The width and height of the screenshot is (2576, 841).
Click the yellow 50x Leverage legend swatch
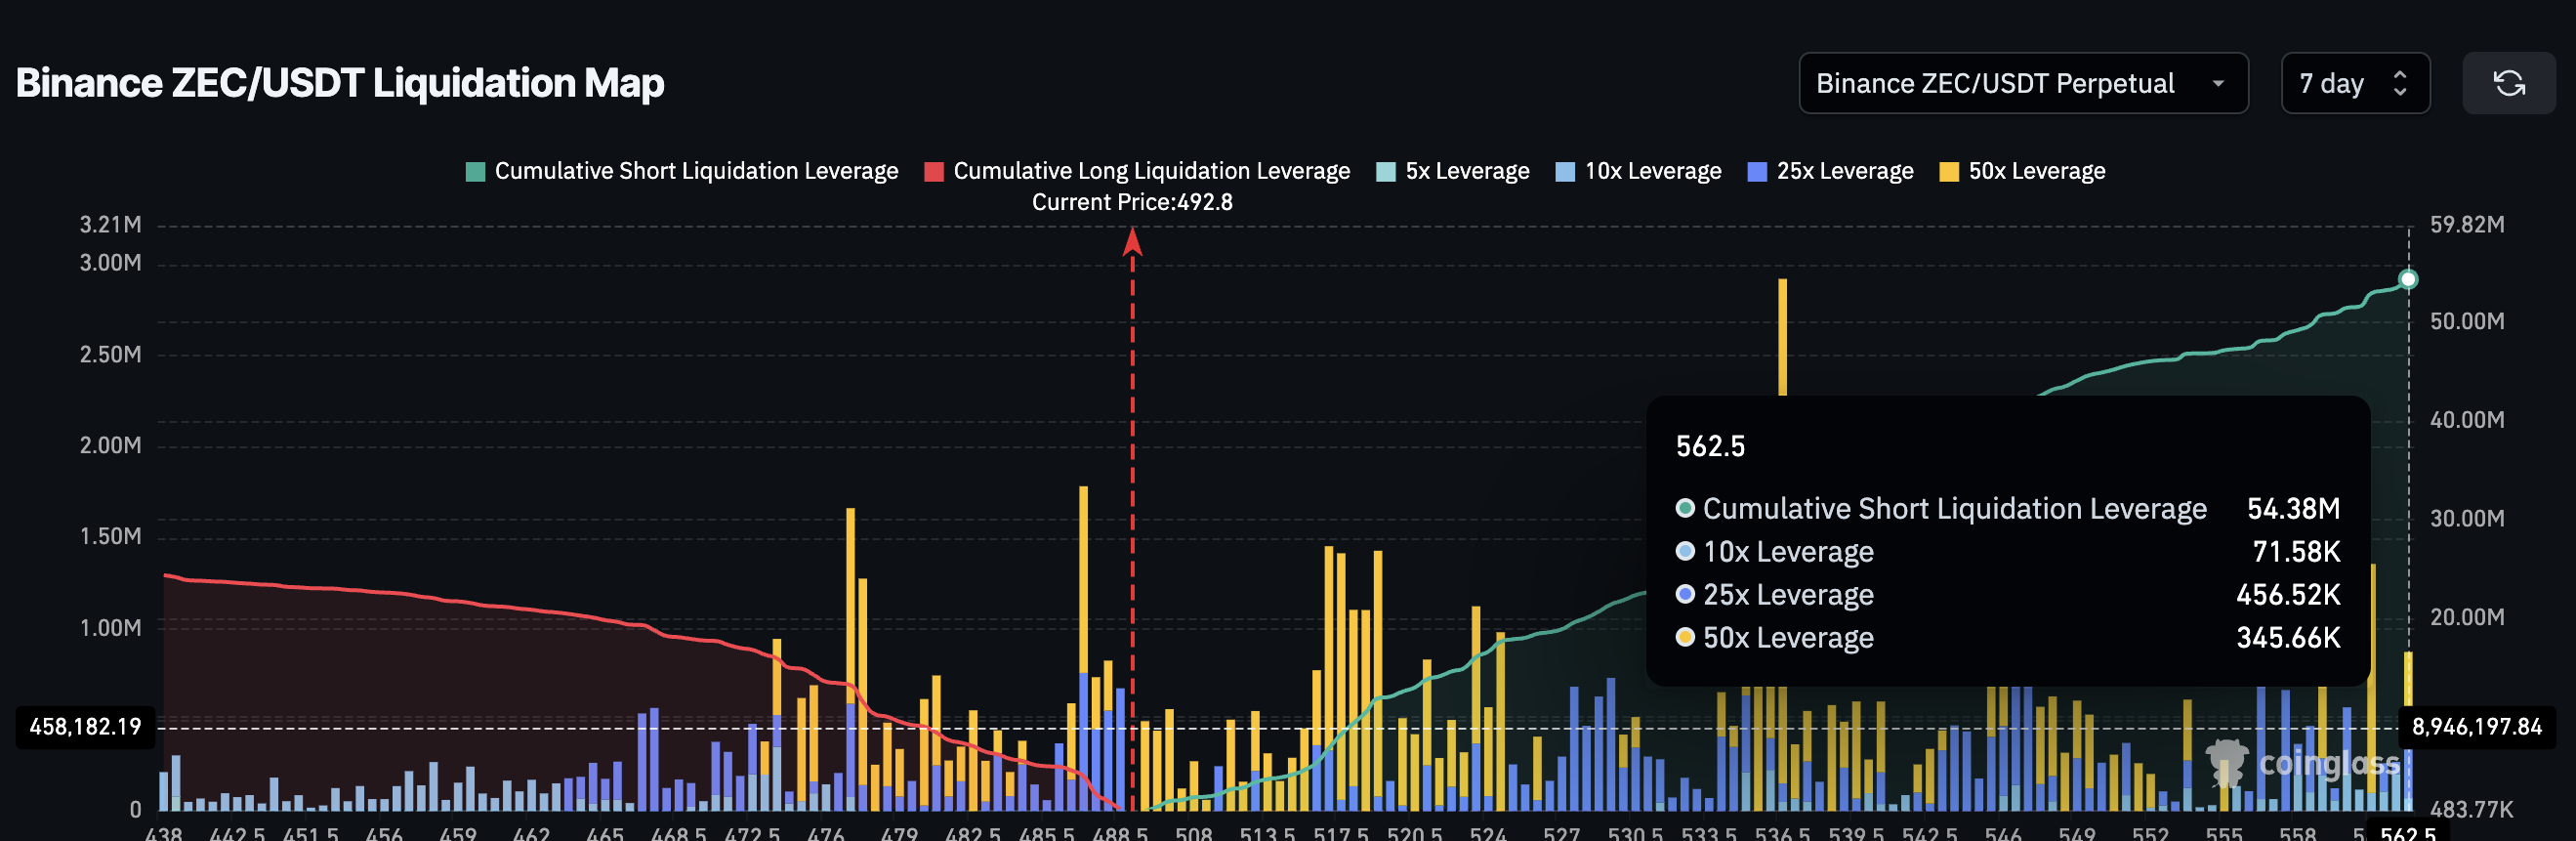point(1949,172)
